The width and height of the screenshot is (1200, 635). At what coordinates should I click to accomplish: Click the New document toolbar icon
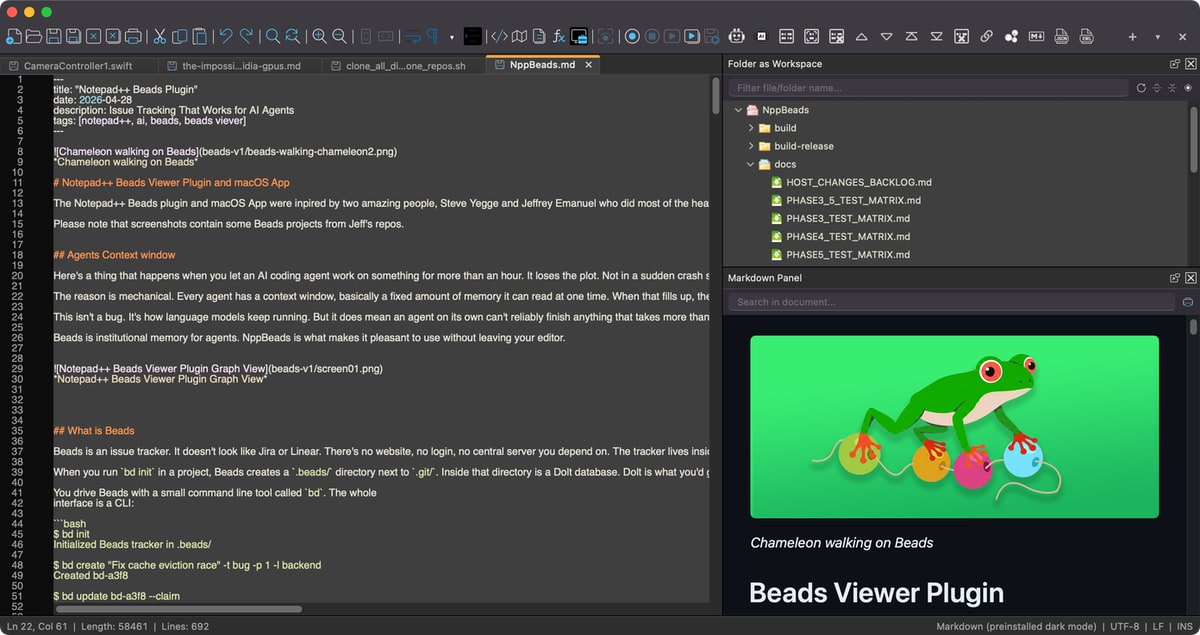click(13, 37)
